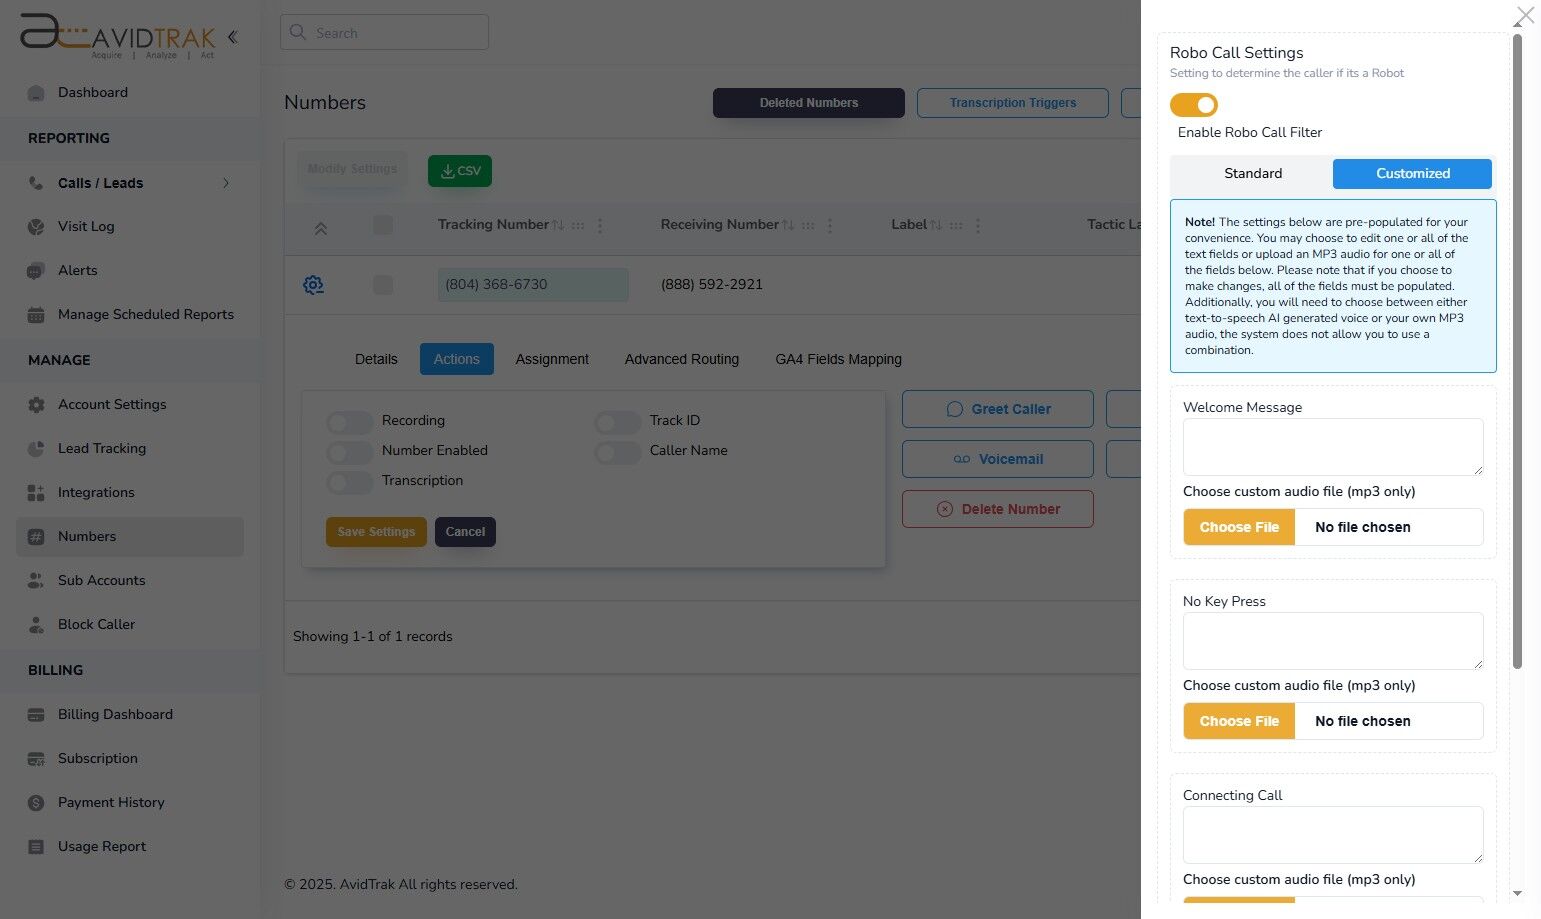Select the Standard tab in Robo Call Settings
Screen dimensions: 1541x919
point(1253,173)
